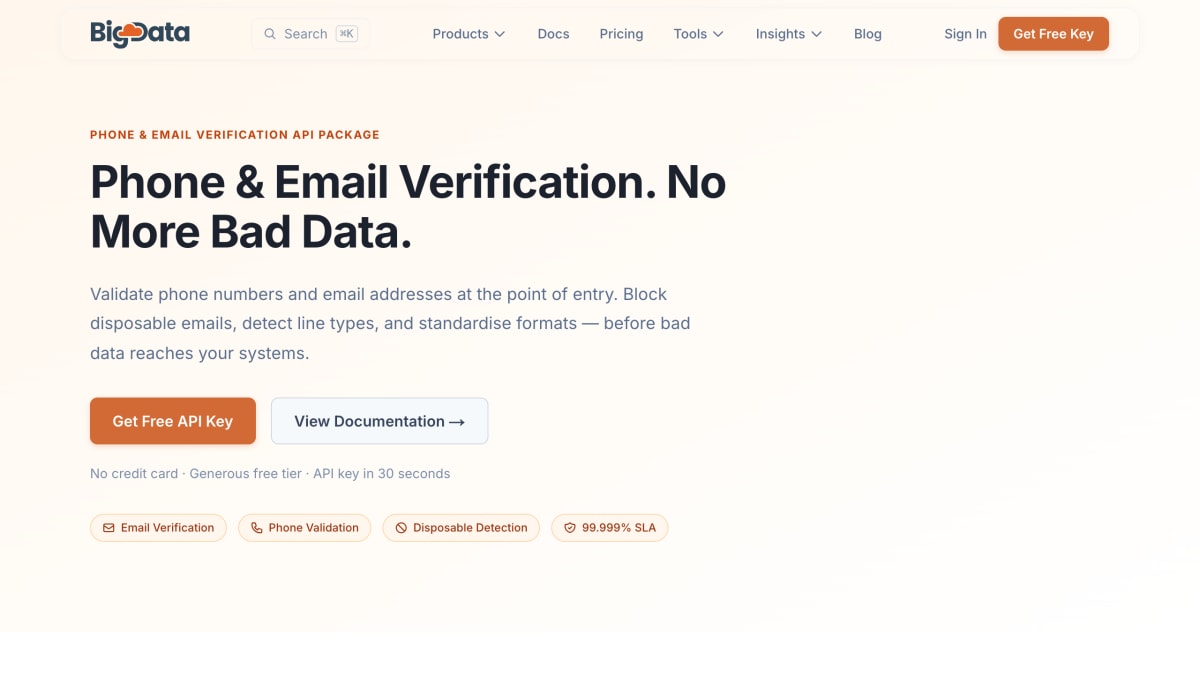Click the search magnifier icon
1200x675 pixels.
[270, 34]
